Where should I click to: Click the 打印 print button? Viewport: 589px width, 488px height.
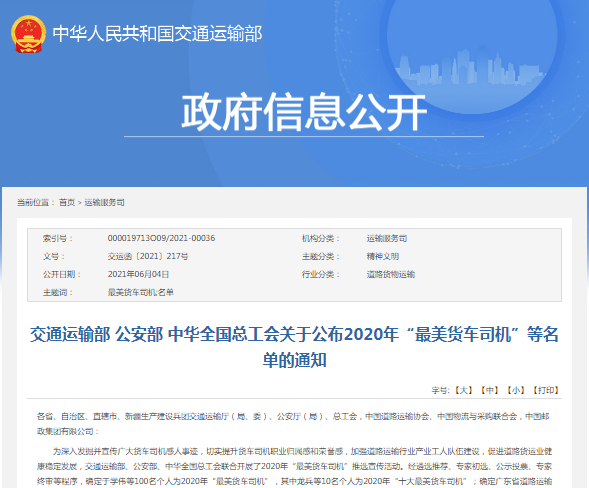point(546,390)
